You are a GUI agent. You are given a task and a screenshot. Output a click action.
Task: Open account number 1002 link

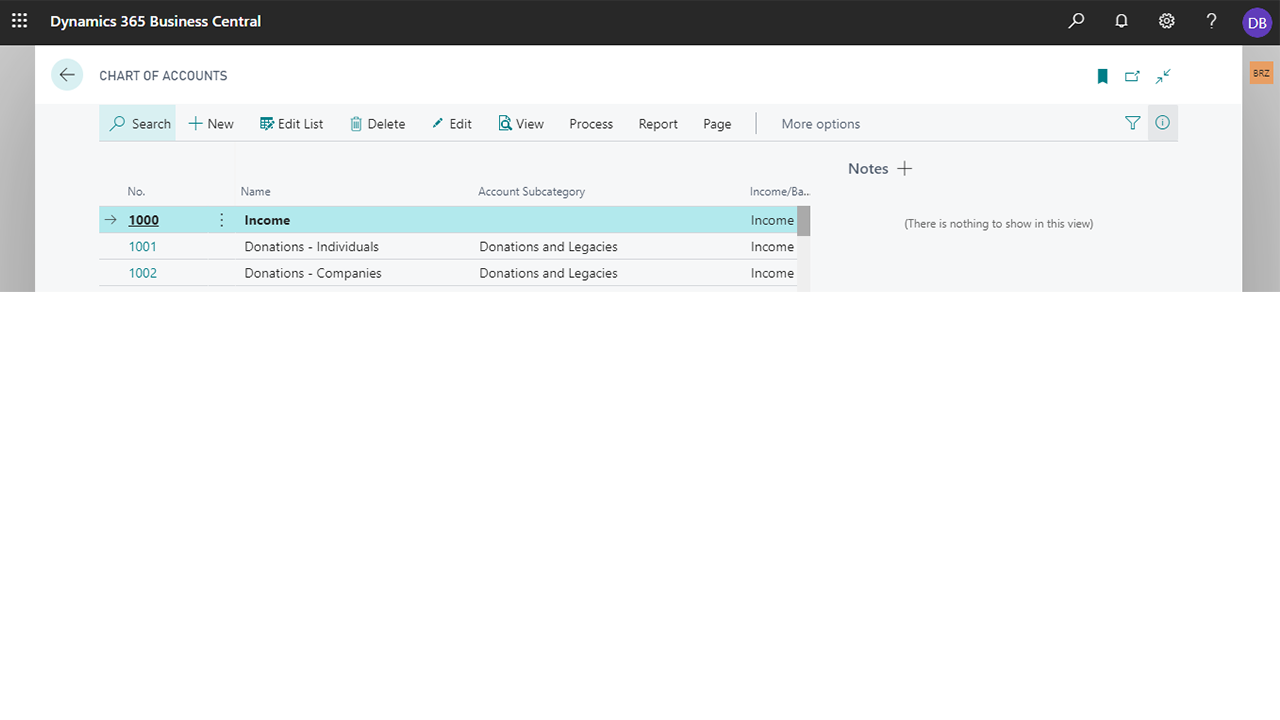[143, 273]
